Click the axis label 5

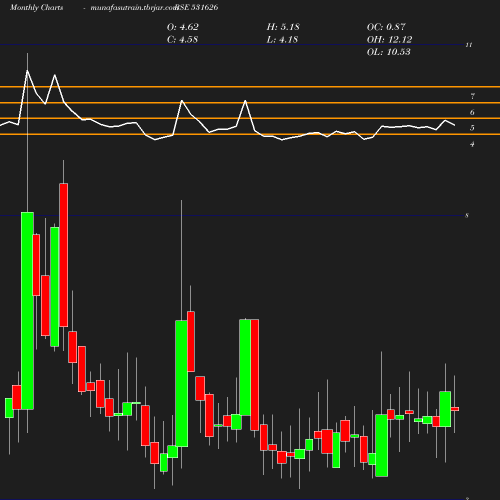(472, 128)
